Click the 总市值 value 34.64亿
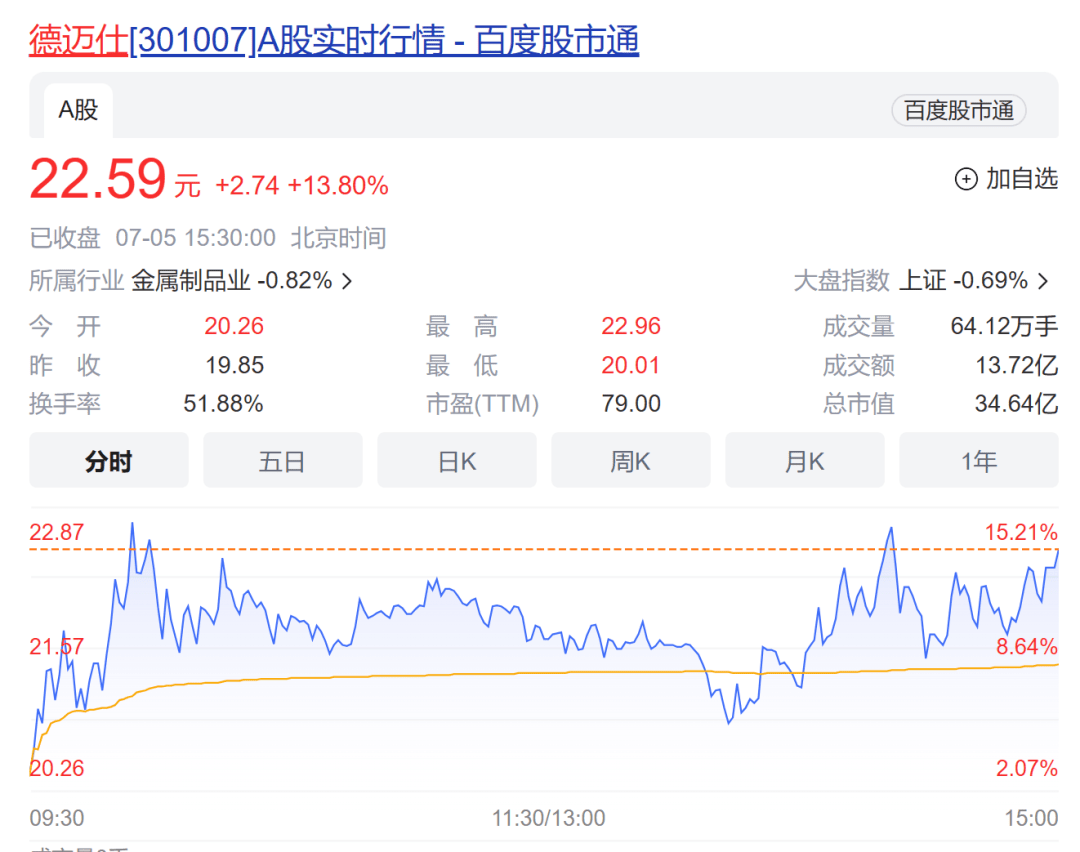Image resolution: width=1080 pixels, height=852 pixels. (x=1017, y=404)
